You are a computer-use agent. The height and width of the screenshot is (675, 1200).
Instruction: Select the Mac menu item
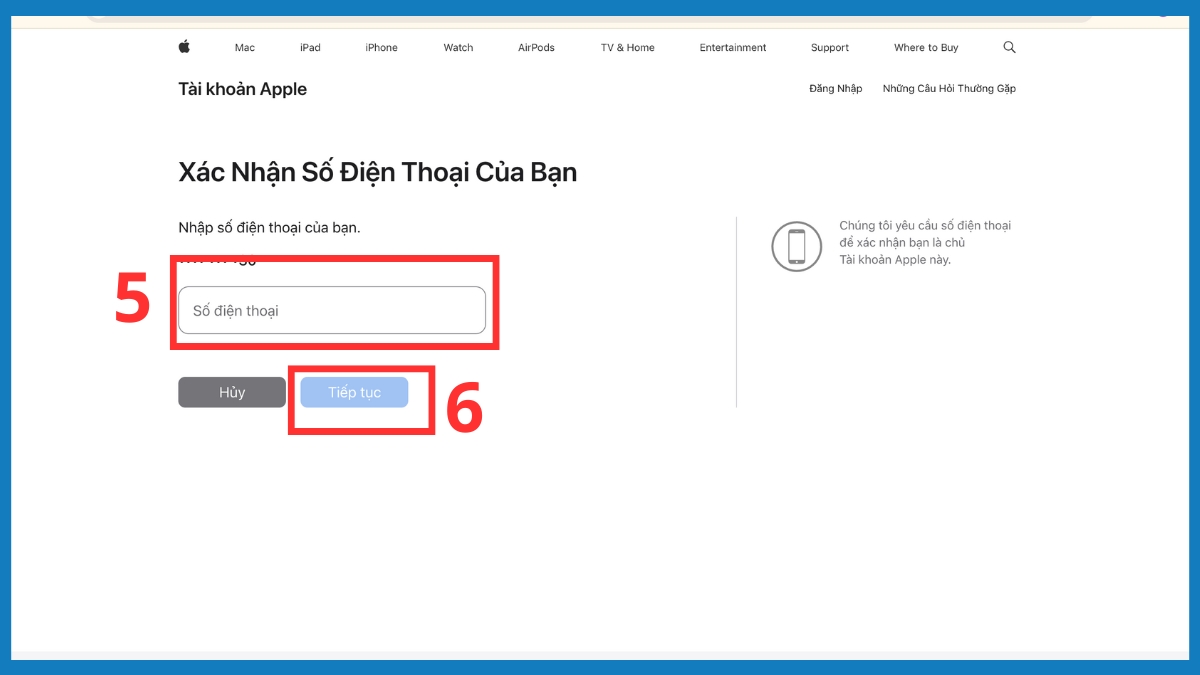point(244,47)
